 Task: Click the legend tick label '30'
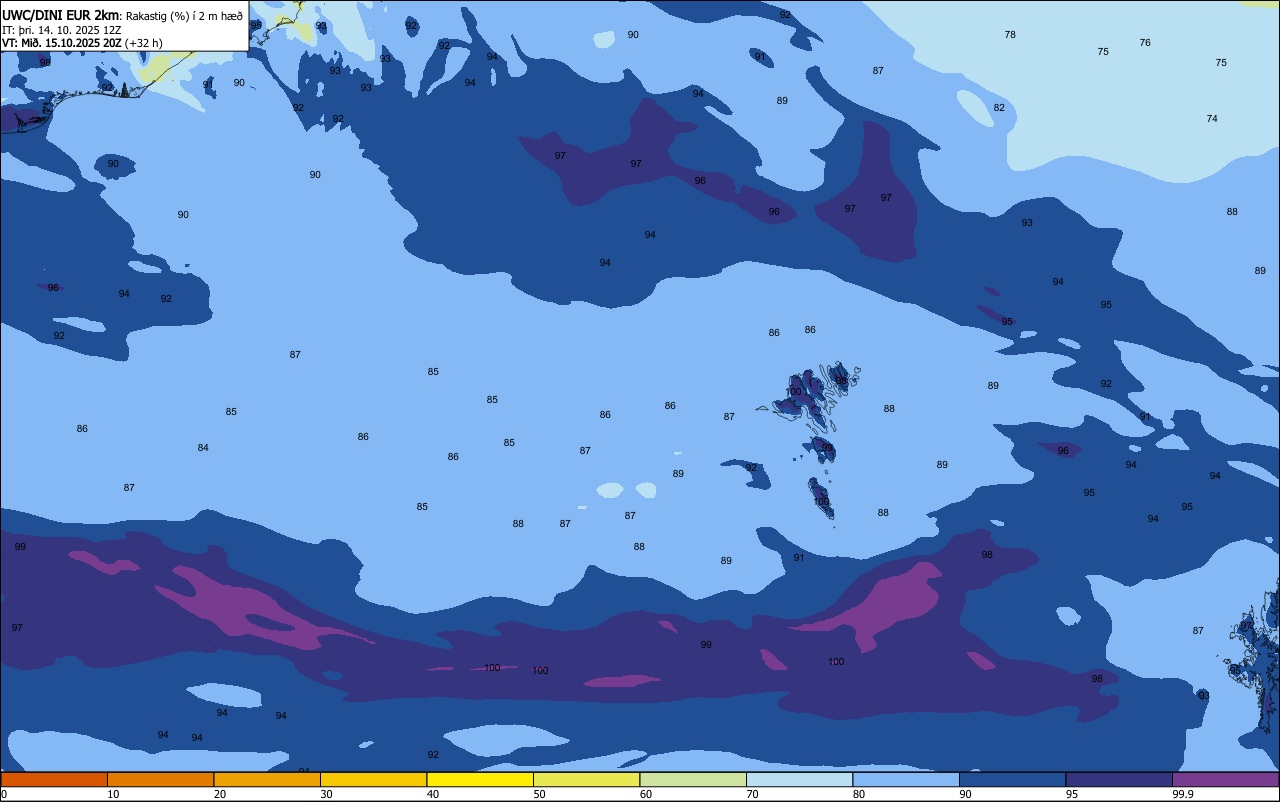click(326, 794)
